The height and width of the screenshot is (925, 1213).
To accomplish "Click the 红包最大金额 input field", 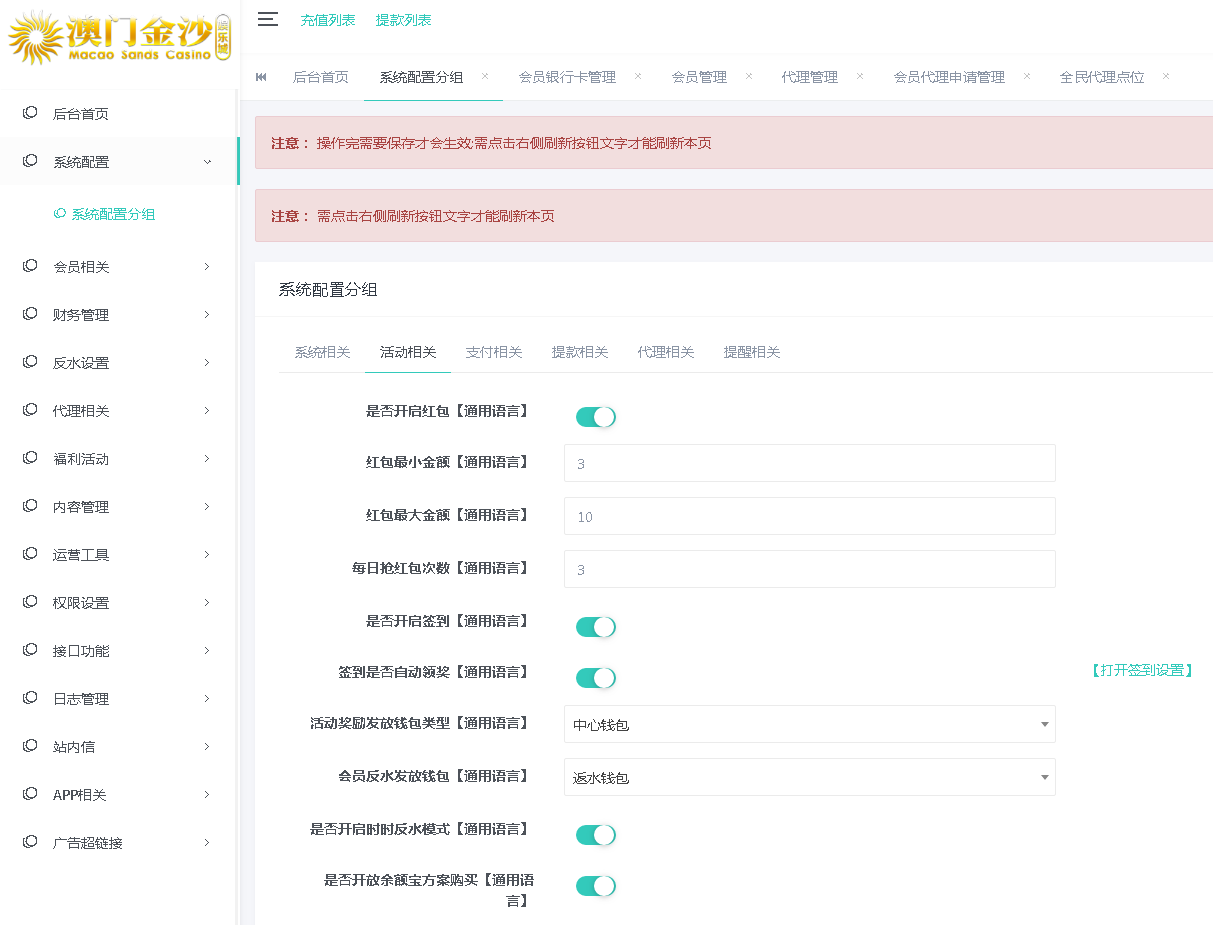I will click(809, 516).
